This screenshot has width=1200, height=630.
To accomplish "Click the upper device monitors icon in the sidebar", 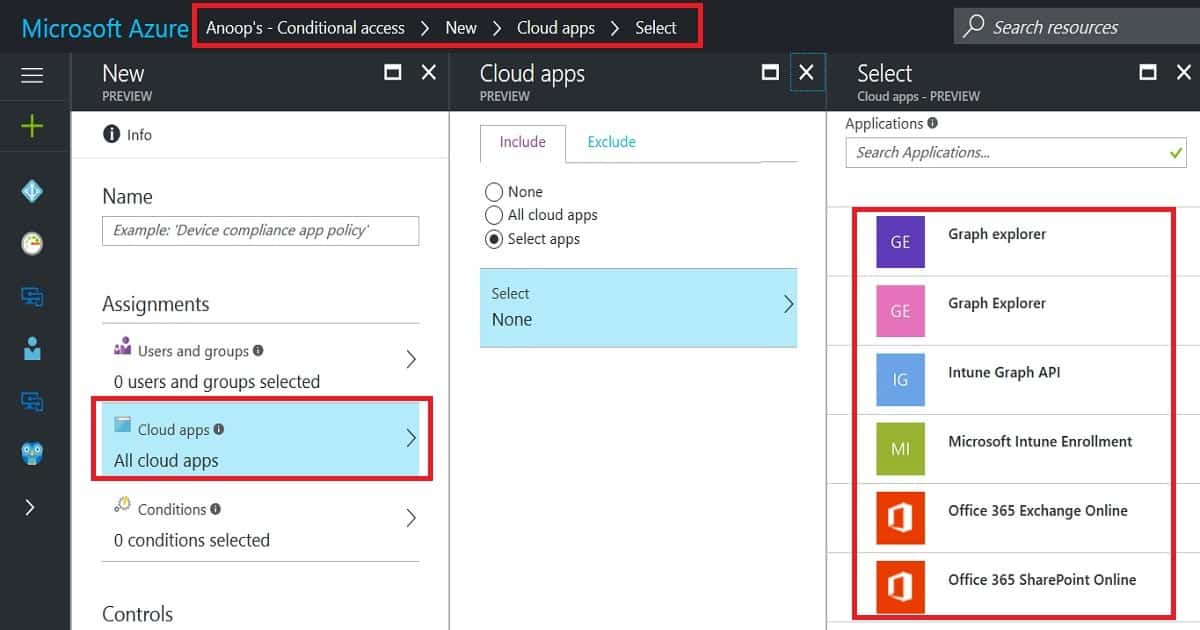I will pos(32,296).
